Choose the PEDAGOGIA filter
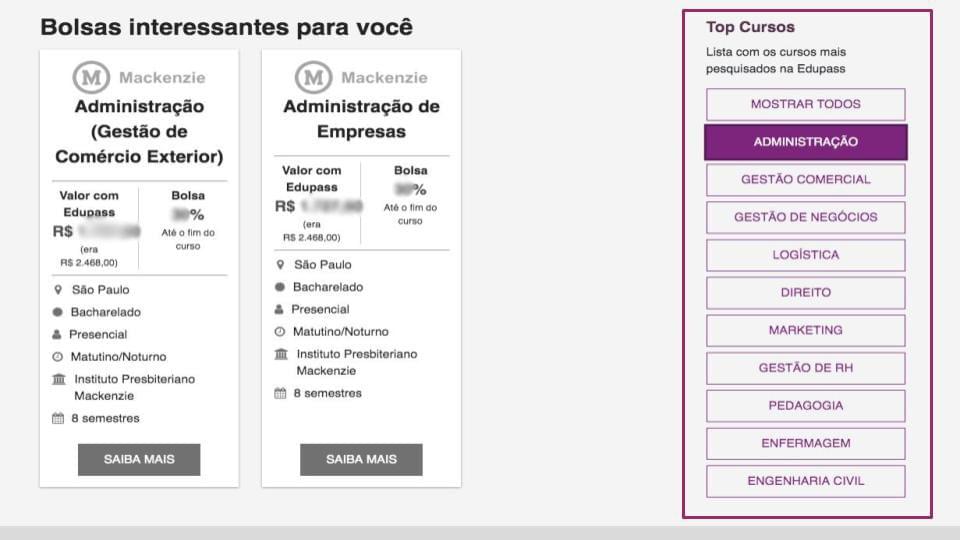Viewport: 960px width, 540px height. (806, 406)
